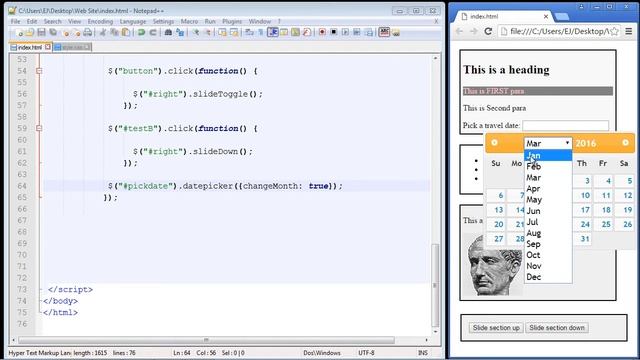Choose Jun in the month list
The width and height of the screenshot is (640, 360).
(x=548, y=211)
